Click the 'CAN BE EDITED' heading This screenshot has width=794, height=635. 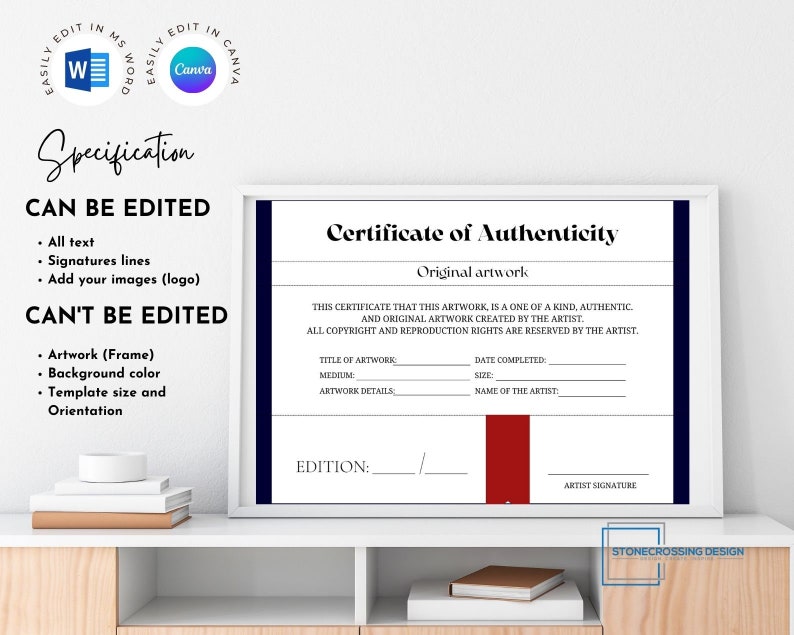[x=118, y=208]
